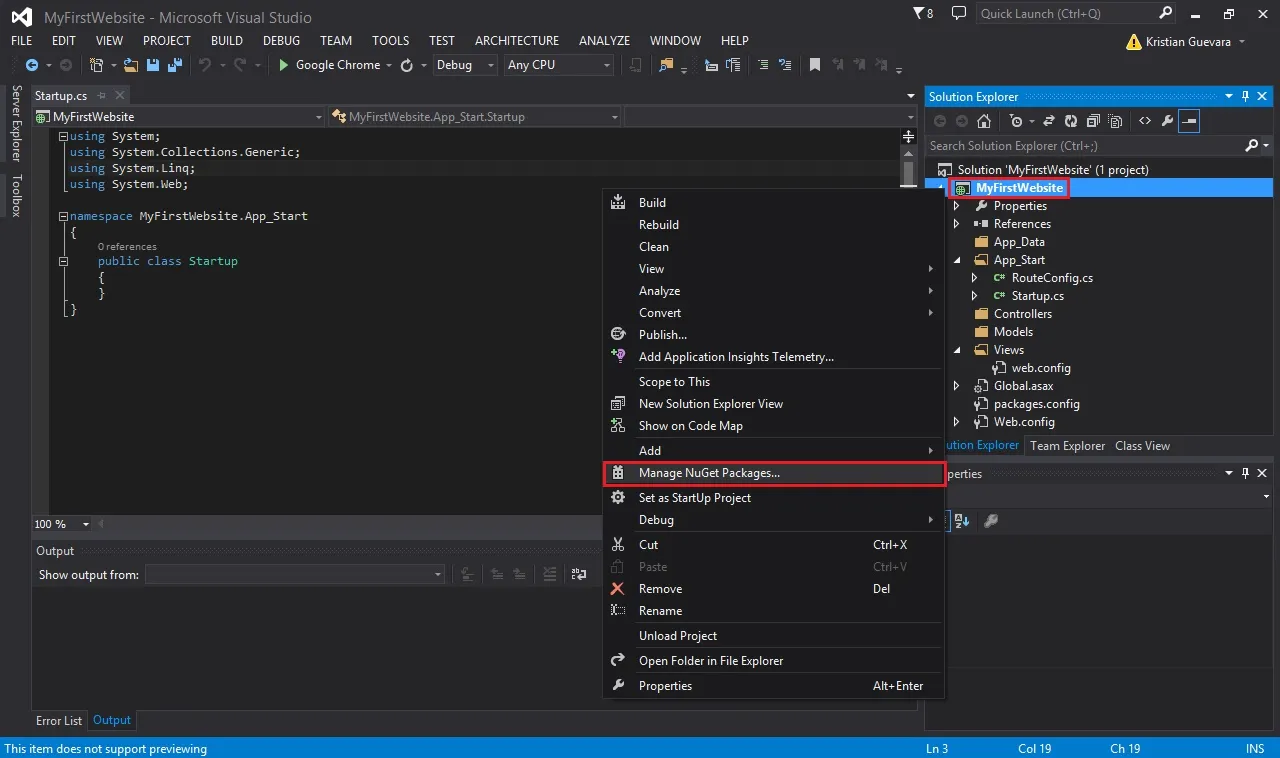
Task: Expand the References node in Solution Explorer
Action: pyautogui.click(x=956, y=224)
